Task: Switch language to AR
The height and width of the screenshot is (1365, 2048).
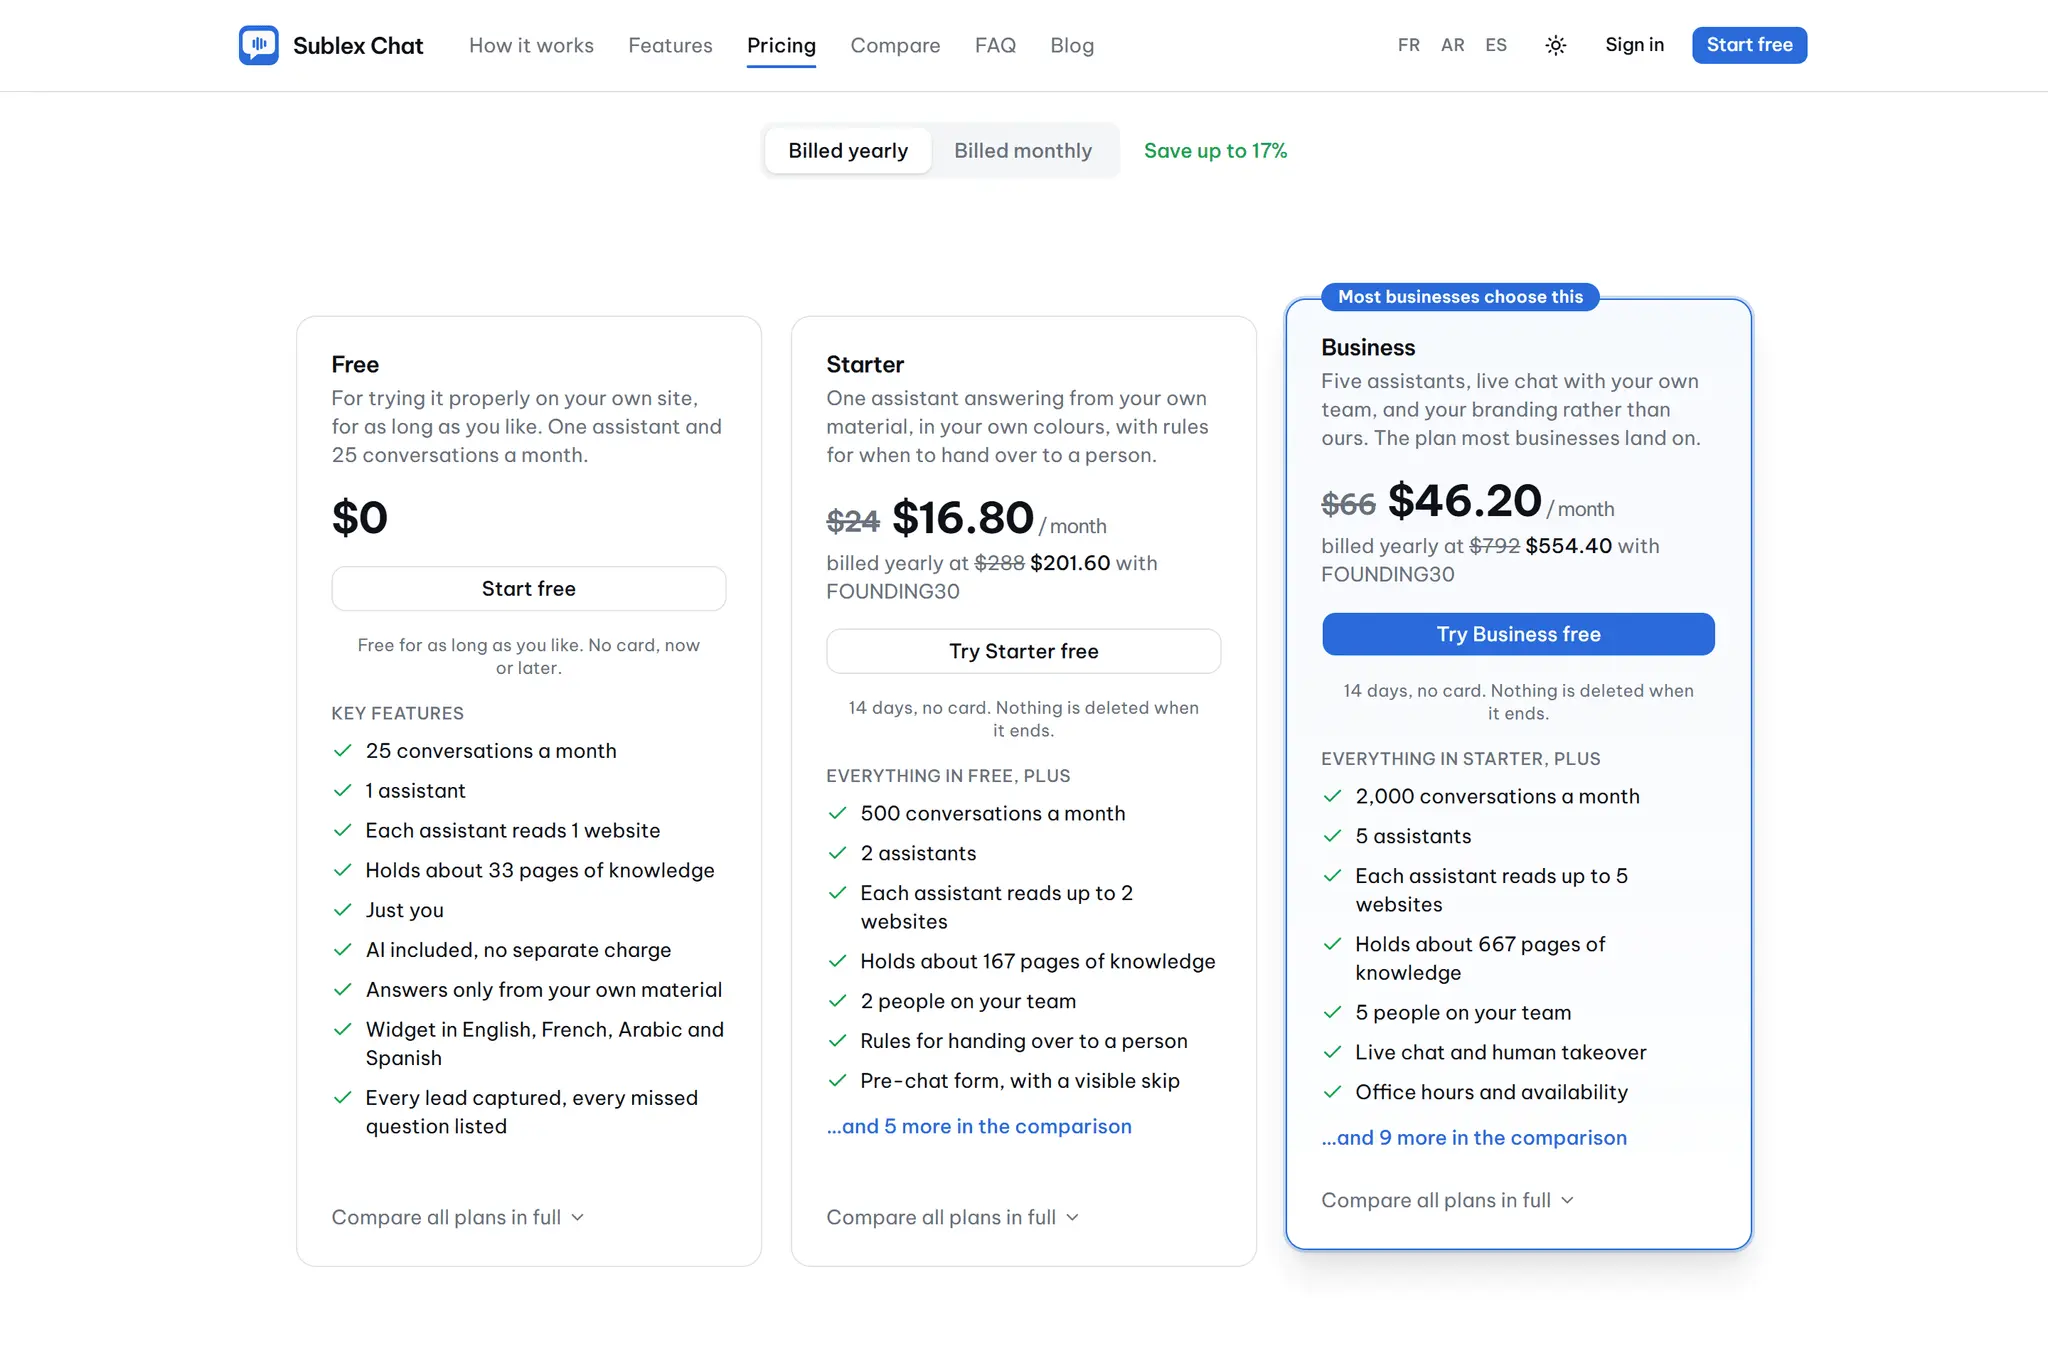Action: point(1452,45)
